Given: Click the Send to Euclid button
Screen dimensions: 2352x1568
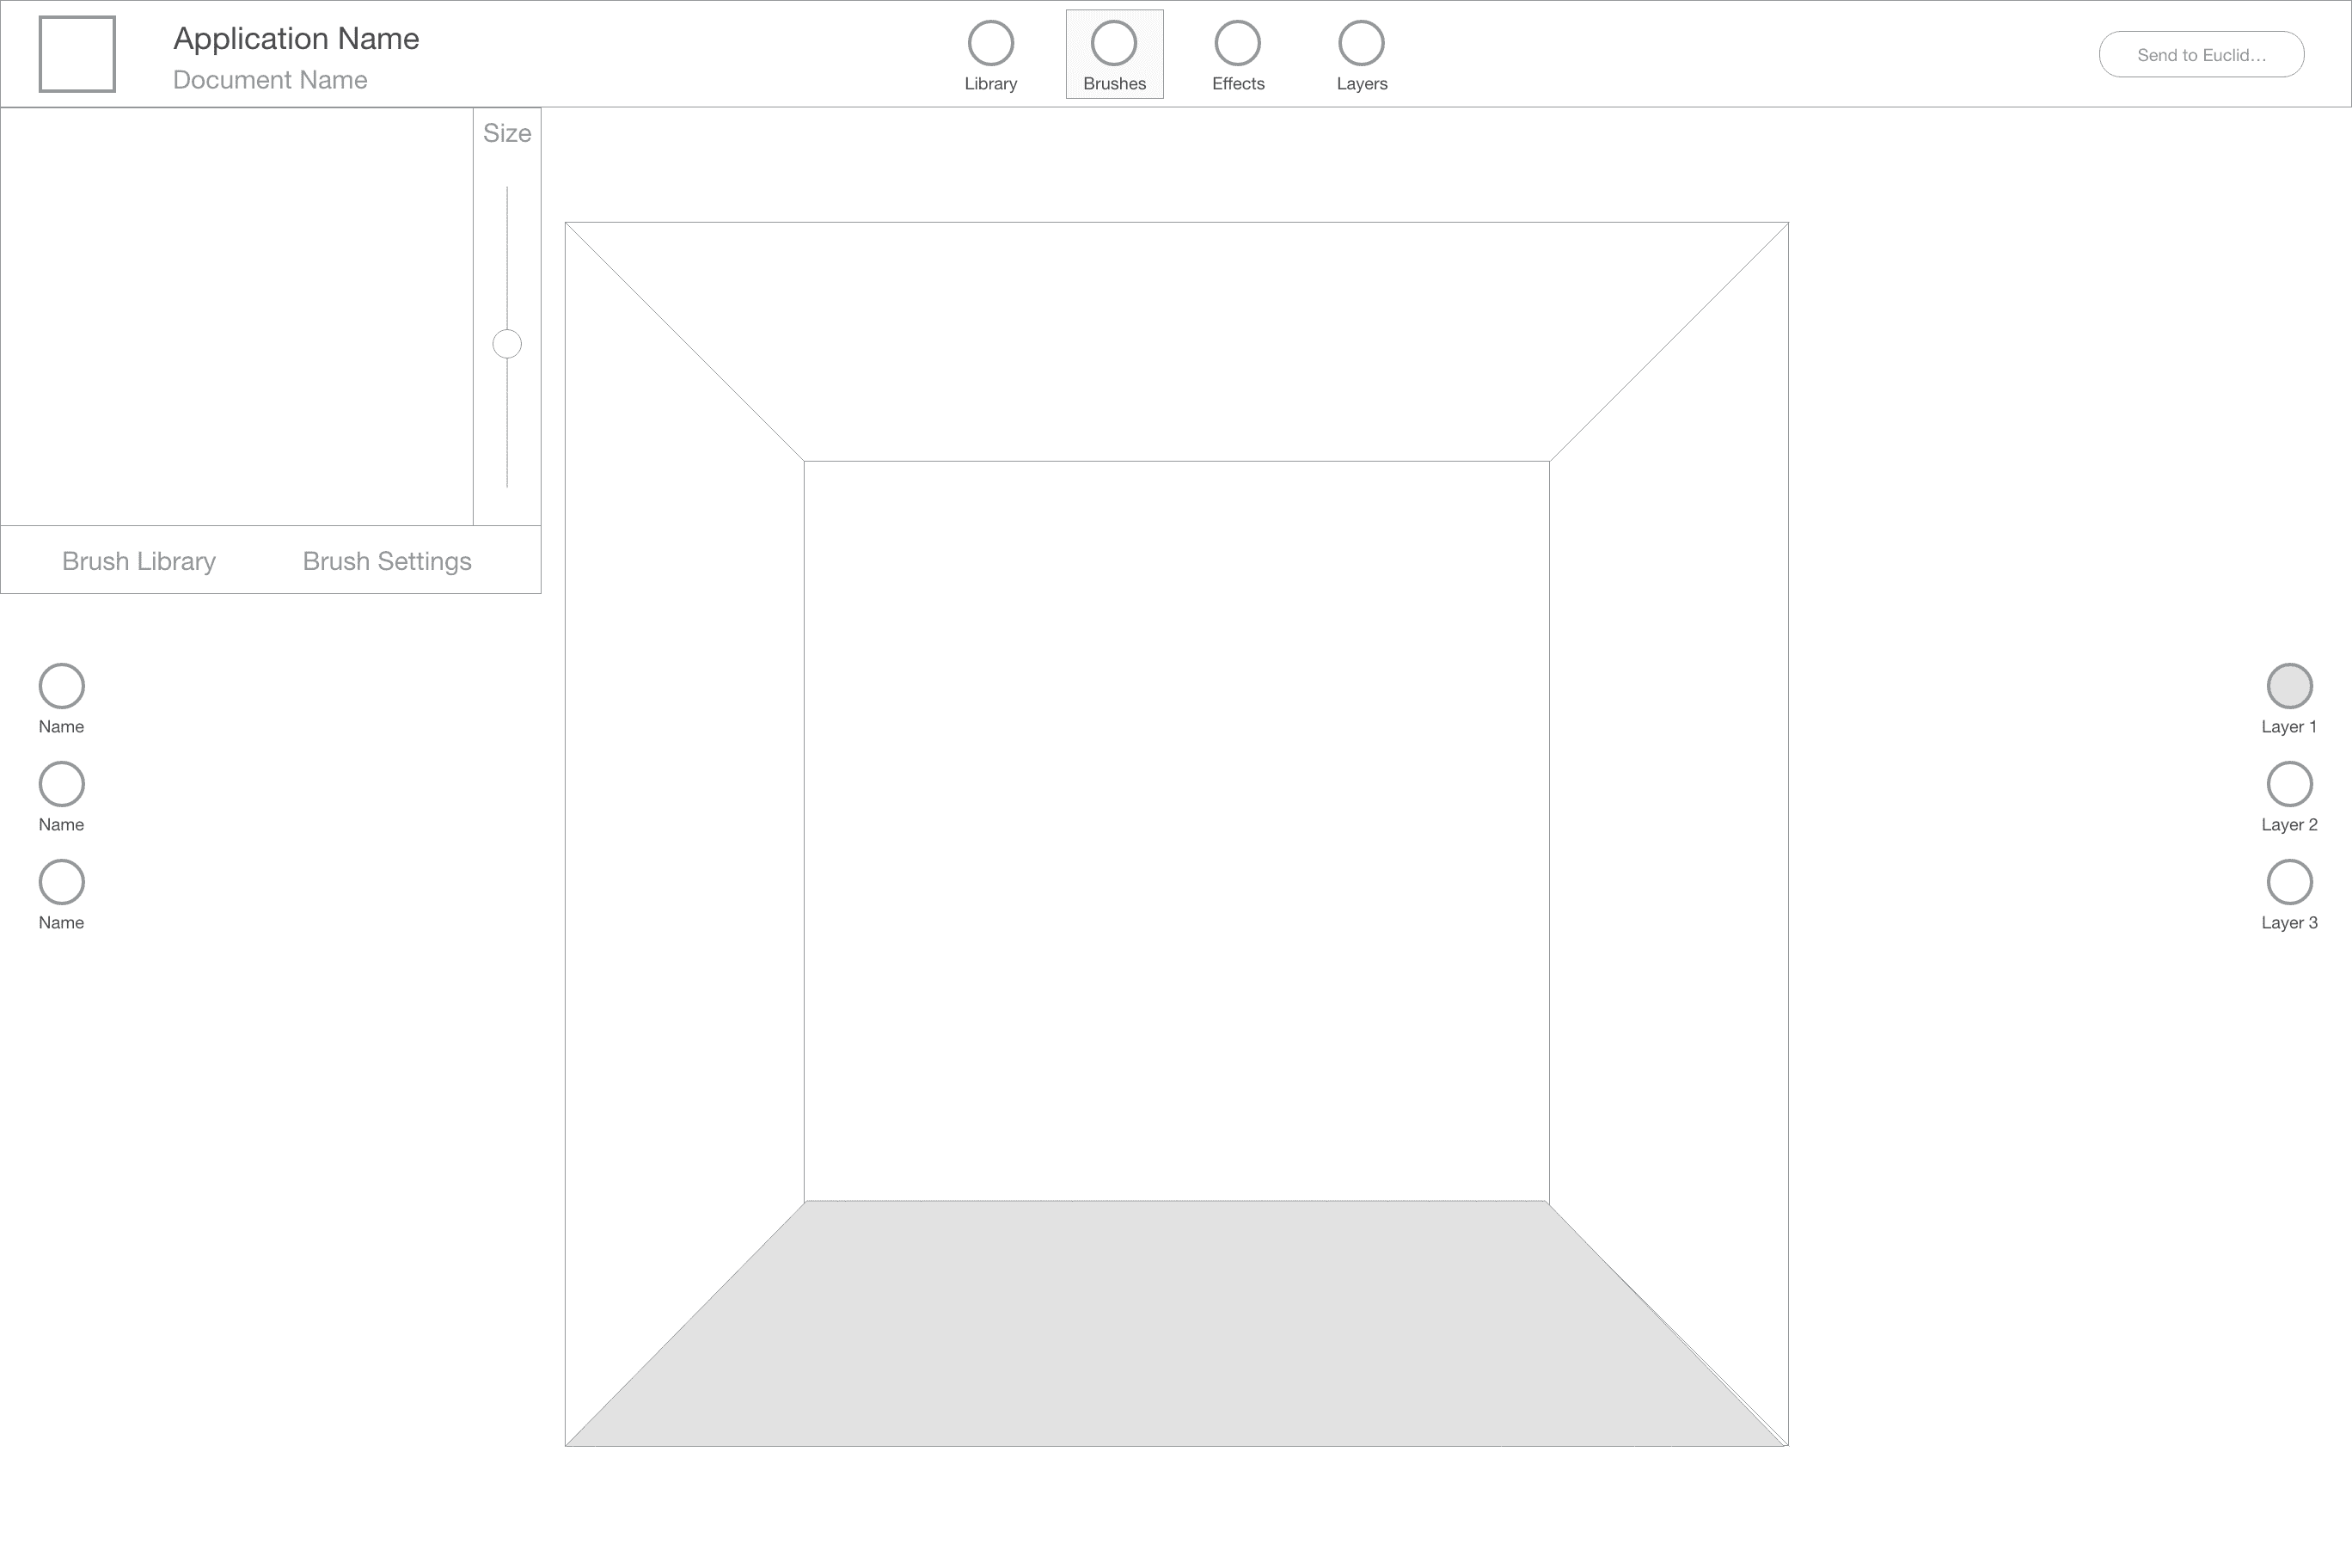Looking at the screenshot, I should coord(2201,55).
